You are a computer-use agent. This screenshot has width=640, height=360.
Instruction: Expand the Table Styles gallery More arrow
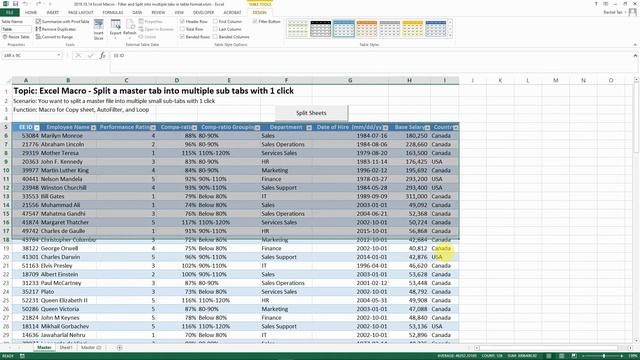[x=450, y=36]
